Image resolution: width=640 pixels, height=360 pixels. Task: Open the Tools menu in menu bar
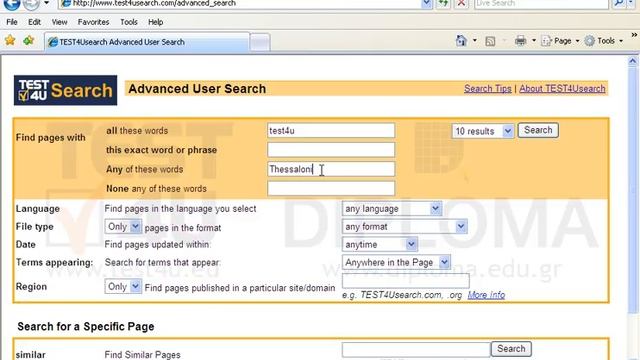pyautogui.click(x=129, y=22)
